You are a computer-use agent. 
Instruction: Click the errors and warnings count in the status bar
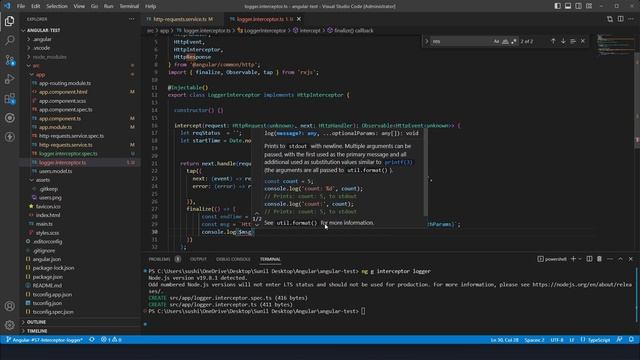[x=111, y=340]
